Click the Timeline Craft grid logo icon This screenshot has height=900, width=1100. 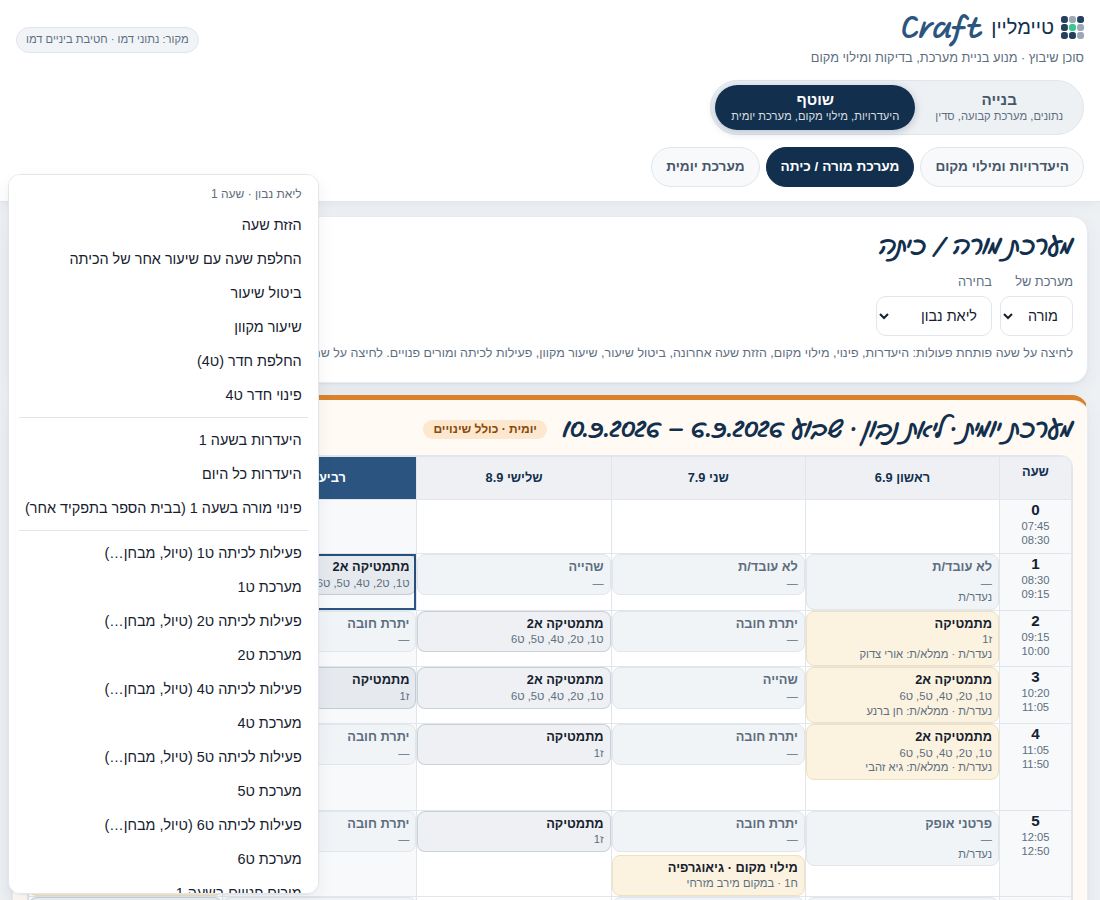click(1072, 28)
